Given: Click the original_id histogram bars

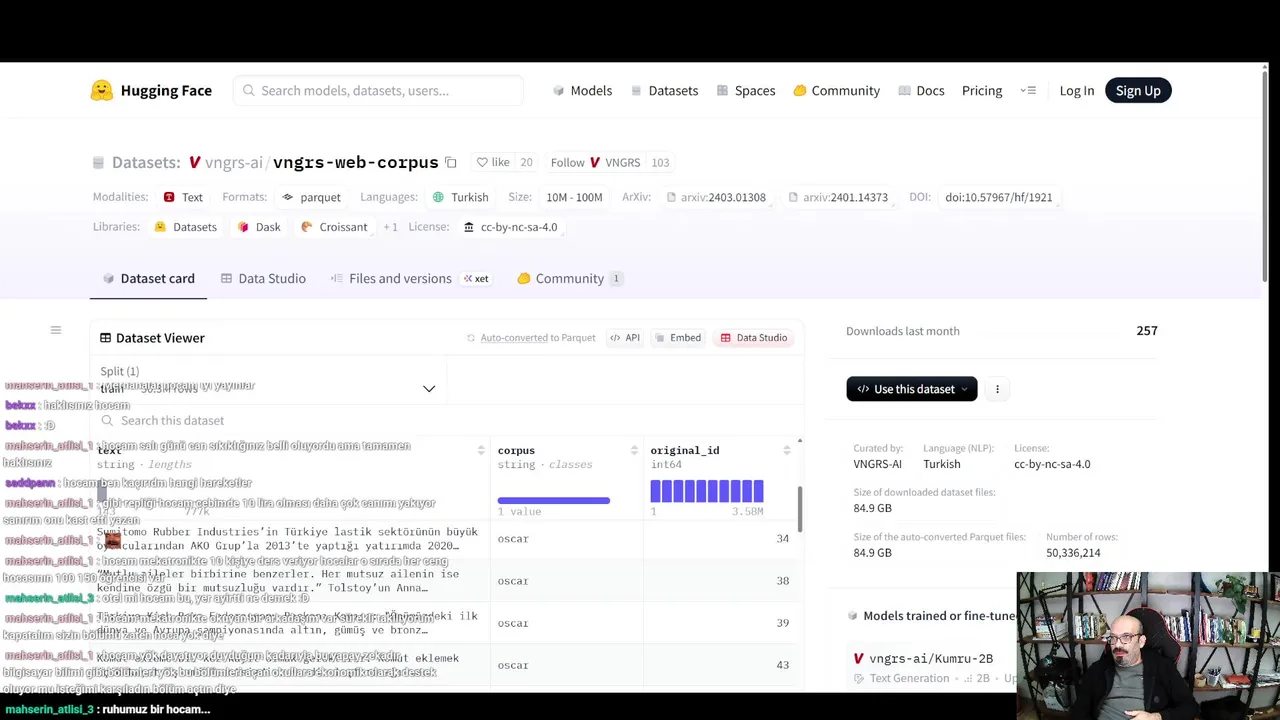Looking at the screenshot, I should (707, 491).
